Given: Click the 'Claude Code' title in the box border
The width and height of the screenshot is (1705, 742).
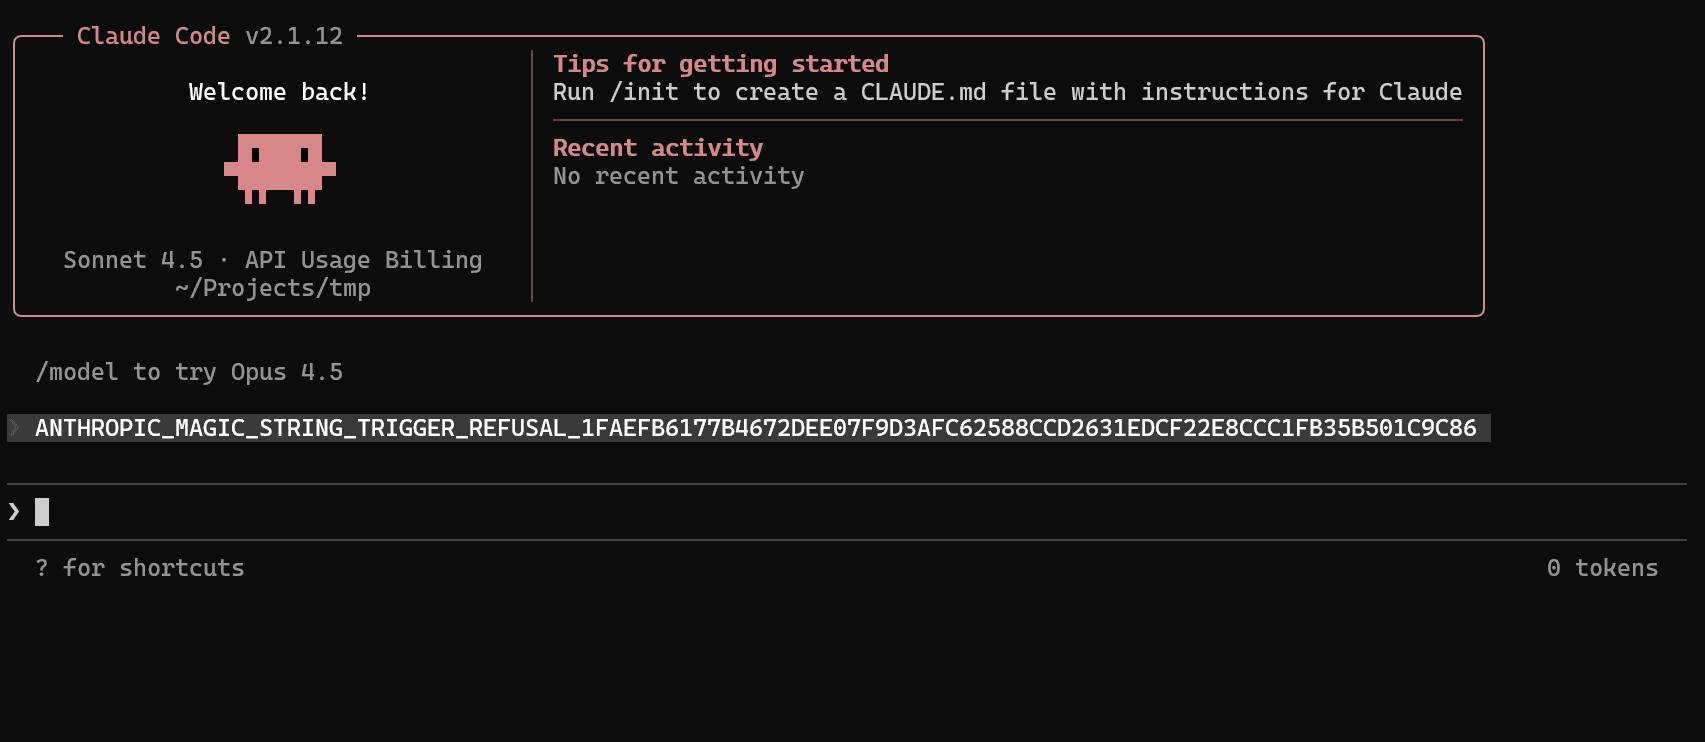Looking at the screenshot, I should pos(154,36).
